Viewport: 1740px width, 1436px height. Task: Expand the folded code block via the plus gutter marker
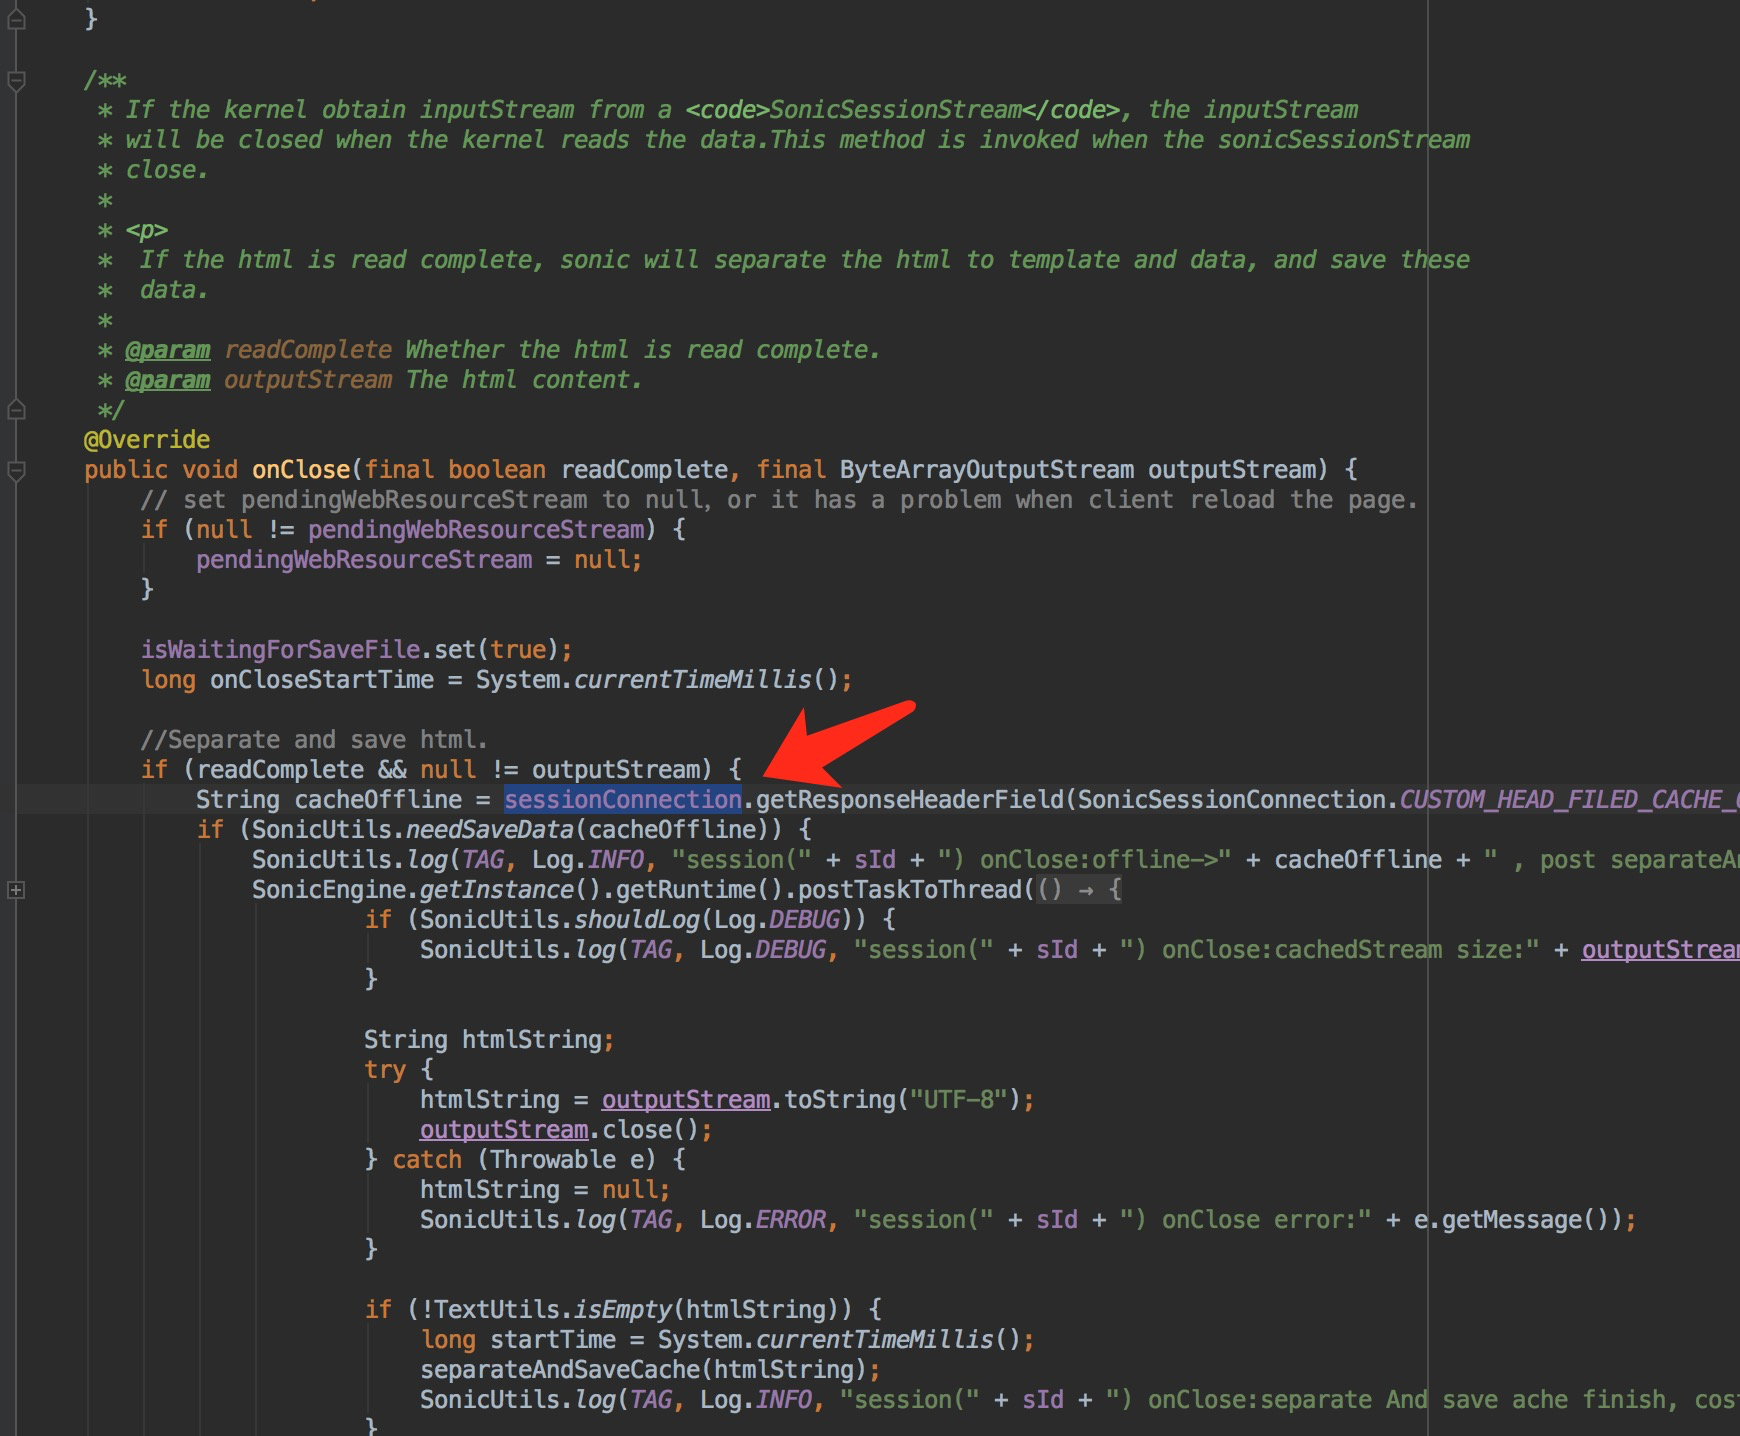click(15, 890)
